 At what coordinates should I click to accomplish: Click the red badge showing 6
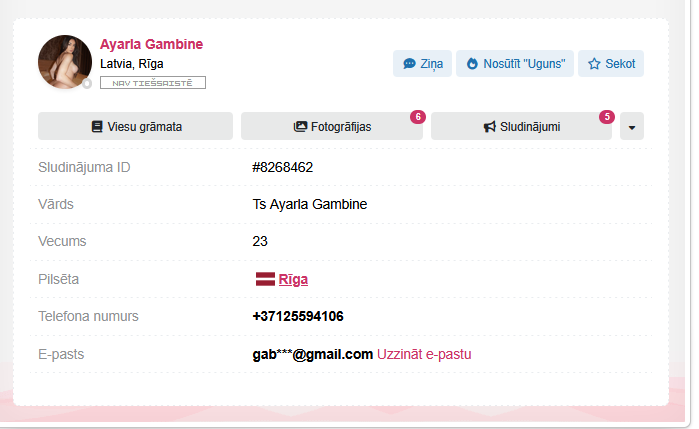pos(418,117)
